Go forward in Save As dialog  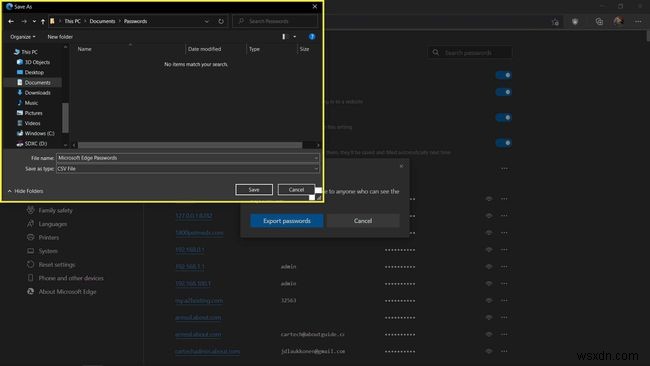tap(24, 21)
